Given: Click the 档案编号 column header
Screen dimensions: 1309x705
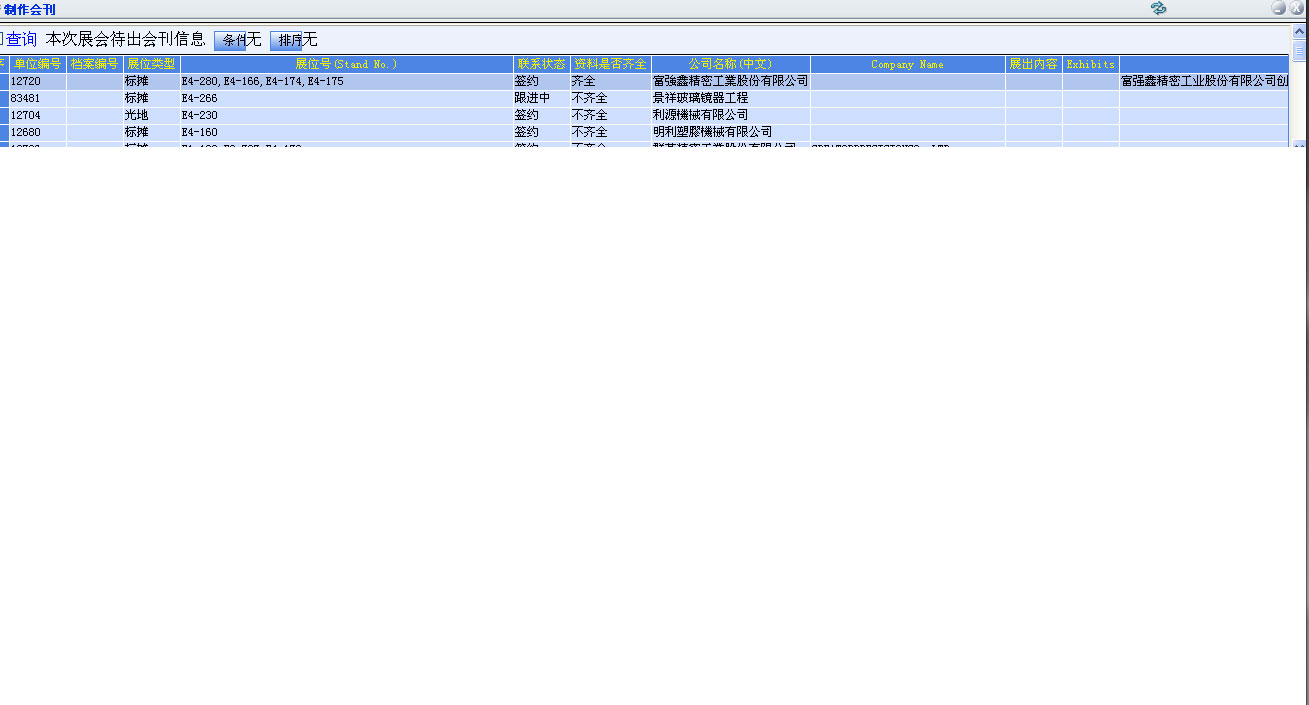Looking at the screenshot, I should pos(95,64).
